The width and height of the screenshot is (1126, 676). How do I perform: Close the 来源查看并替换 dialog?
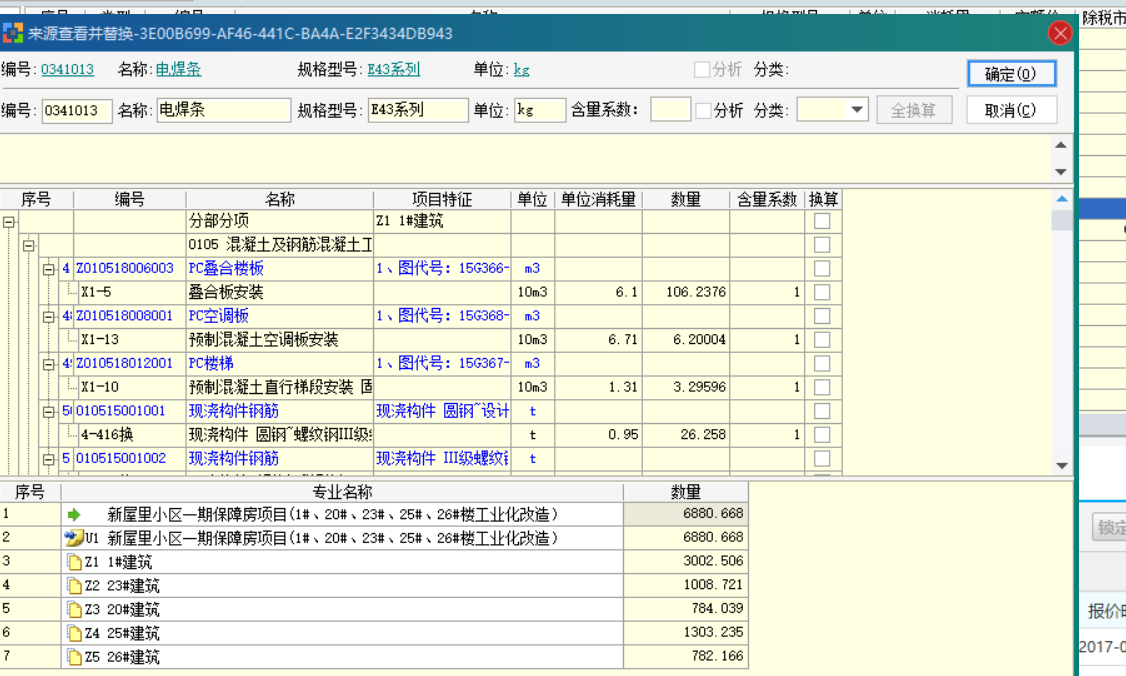(x=1060, y=33)
